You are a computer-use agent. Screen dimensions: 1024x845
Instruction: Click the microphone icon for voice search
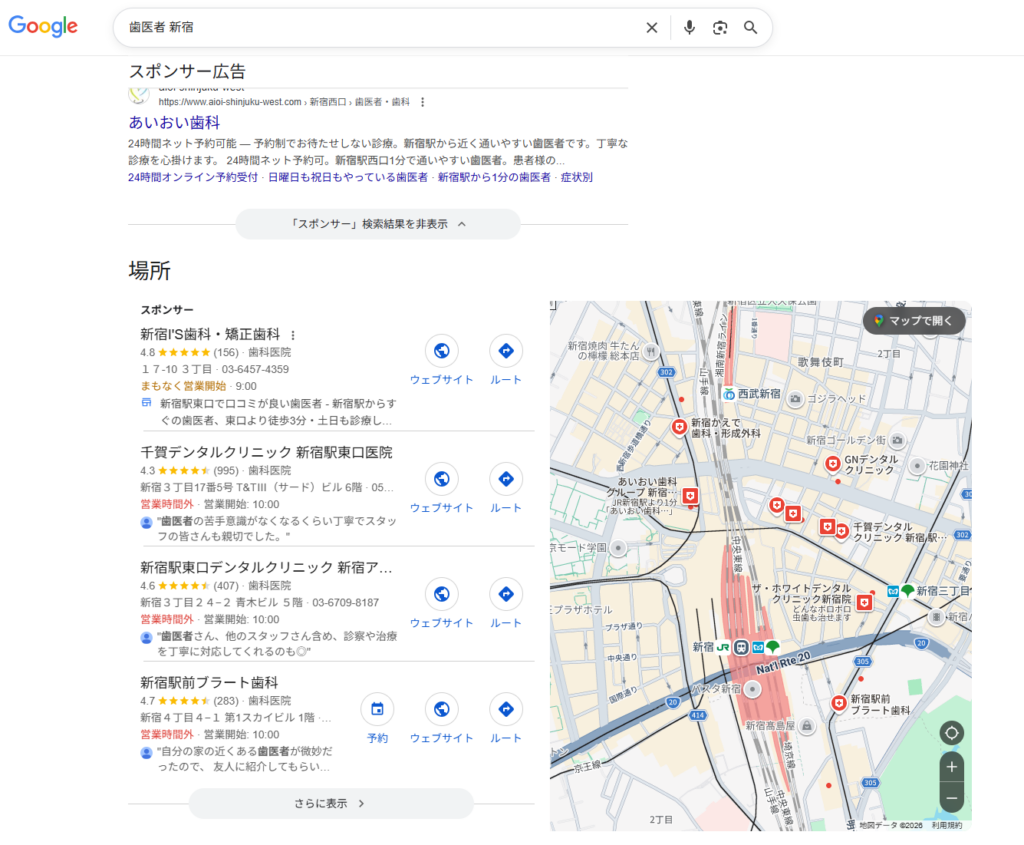tap(689, 27)
